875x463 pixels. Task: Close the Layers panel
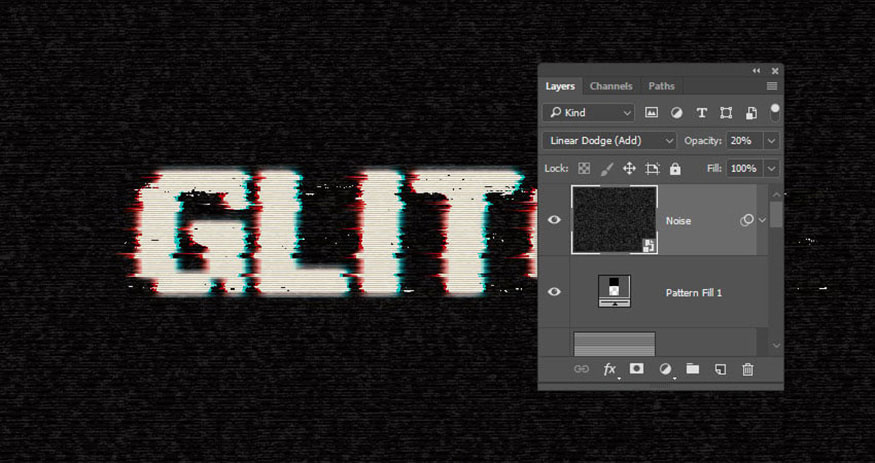[x=775, y=71]
